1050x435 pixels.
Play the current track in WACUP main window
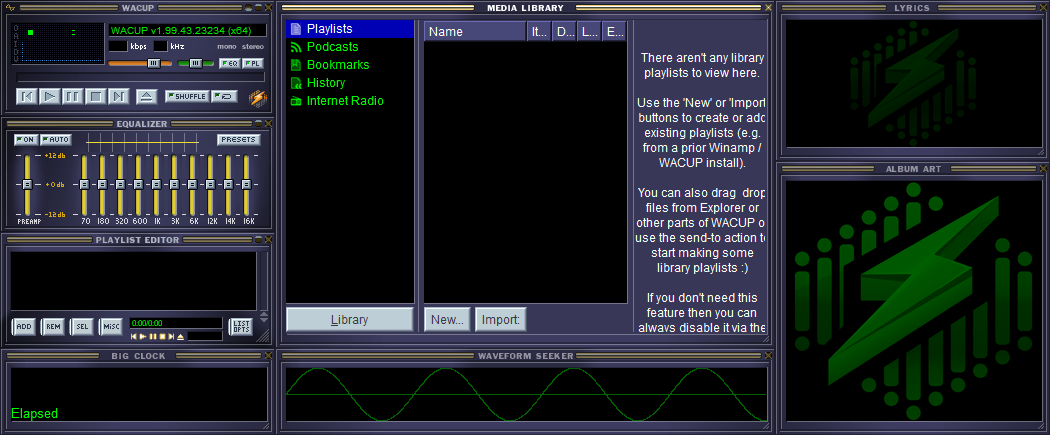pyautogui.click(x=50, y=96)
